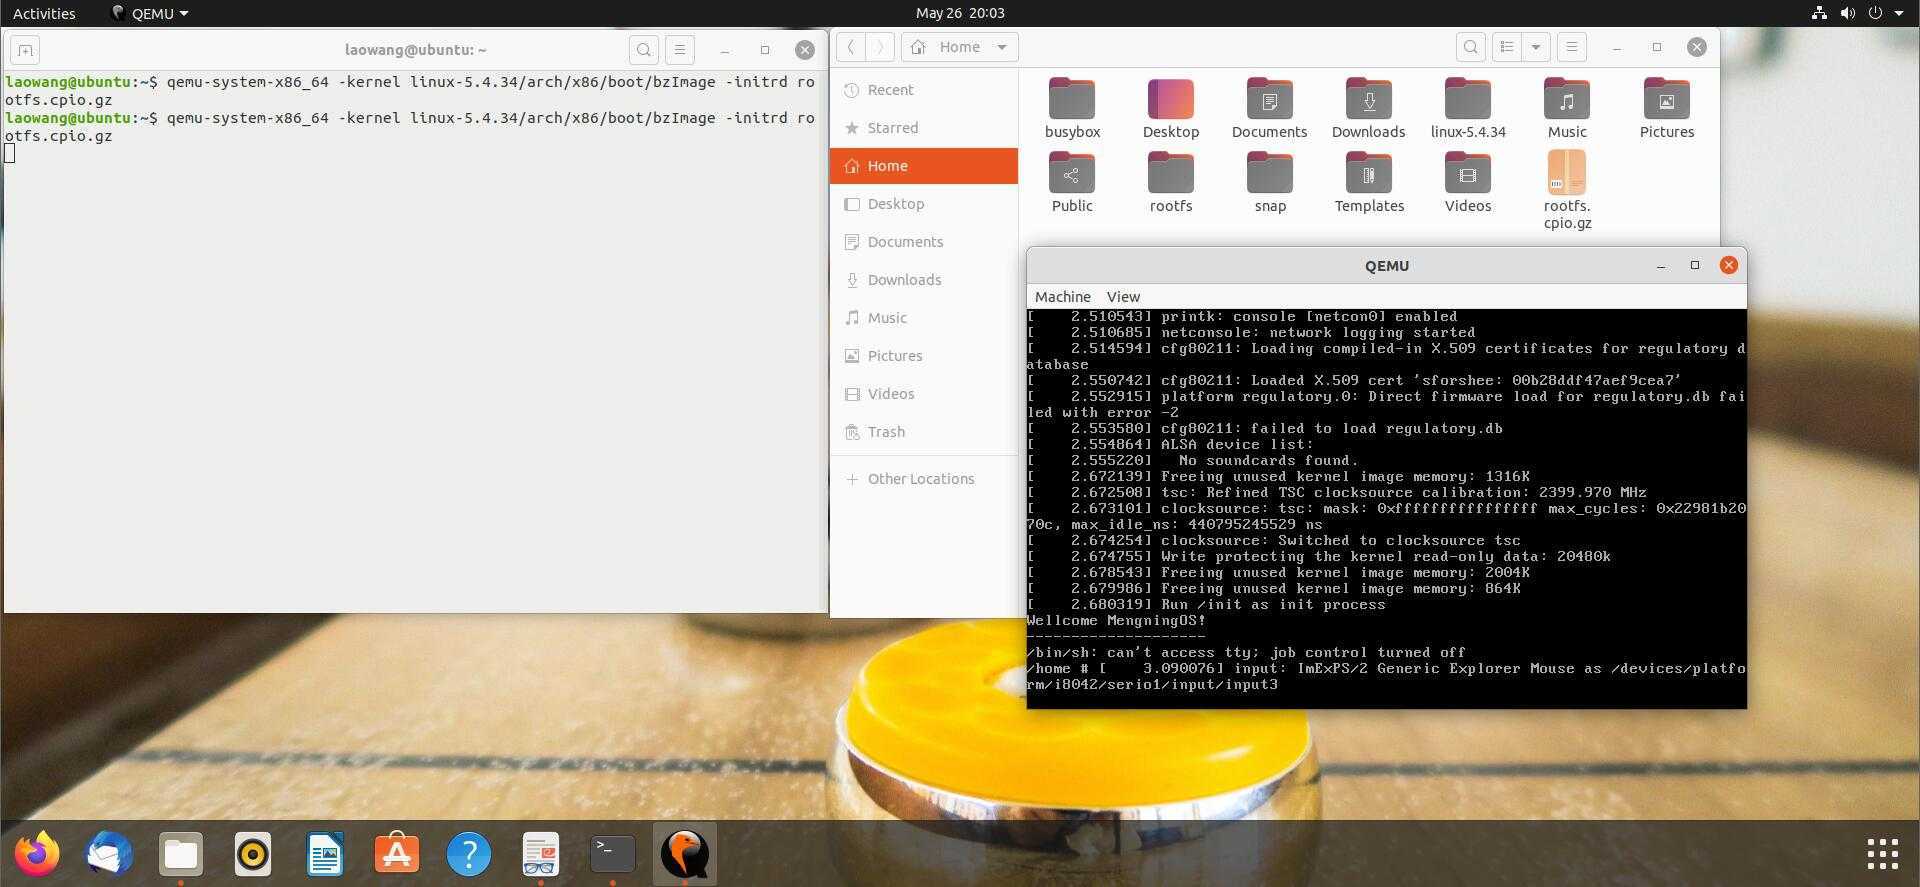This screenshot has height=887, width=1920.
Task: Expand the view options dropdown arrow in Files
Action: pyautogui.click(x=1536, y=47)
